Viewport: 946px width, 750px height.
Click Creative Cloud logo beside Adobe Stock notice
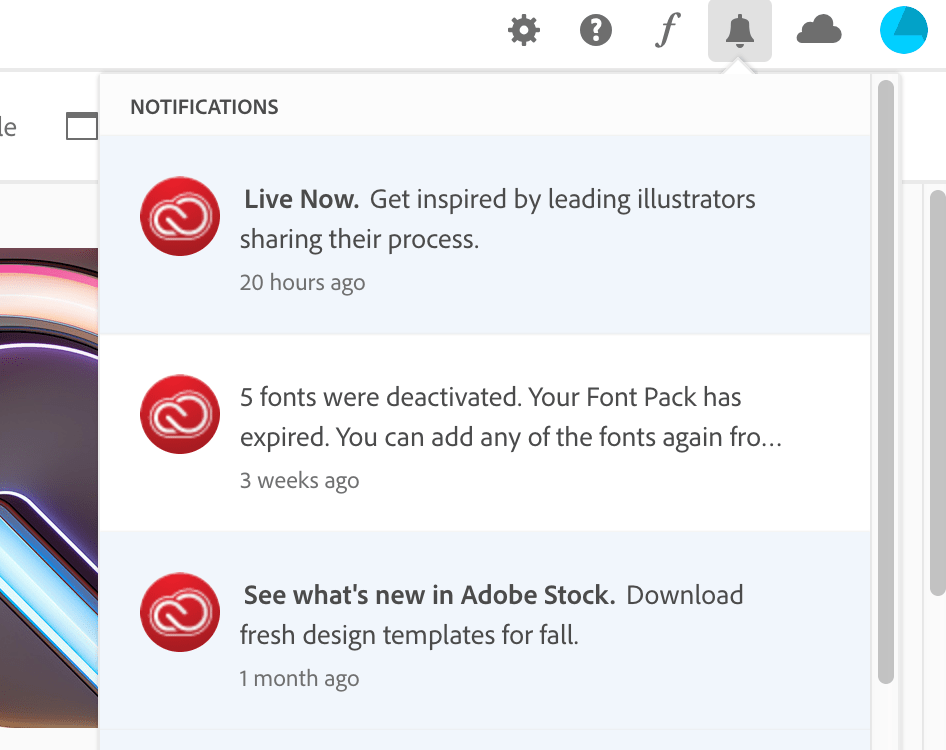[x=180, y=612]
